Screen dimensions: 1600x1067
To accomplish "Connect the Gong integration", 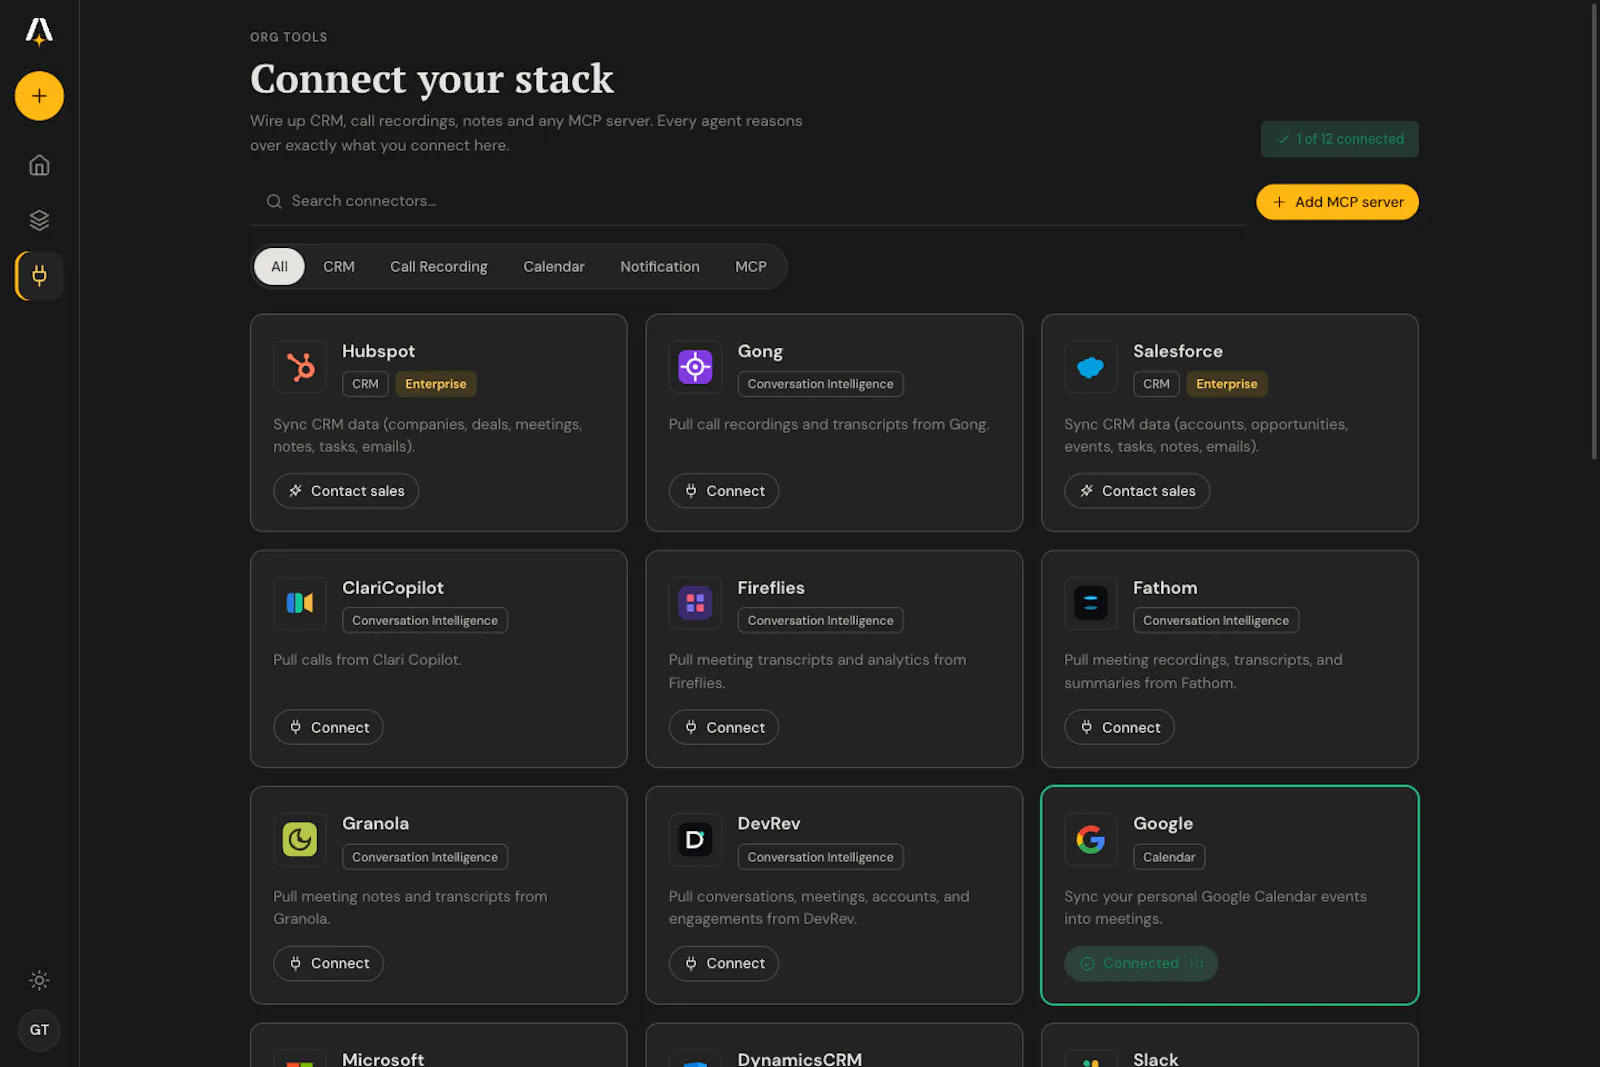I will point(724,491).
